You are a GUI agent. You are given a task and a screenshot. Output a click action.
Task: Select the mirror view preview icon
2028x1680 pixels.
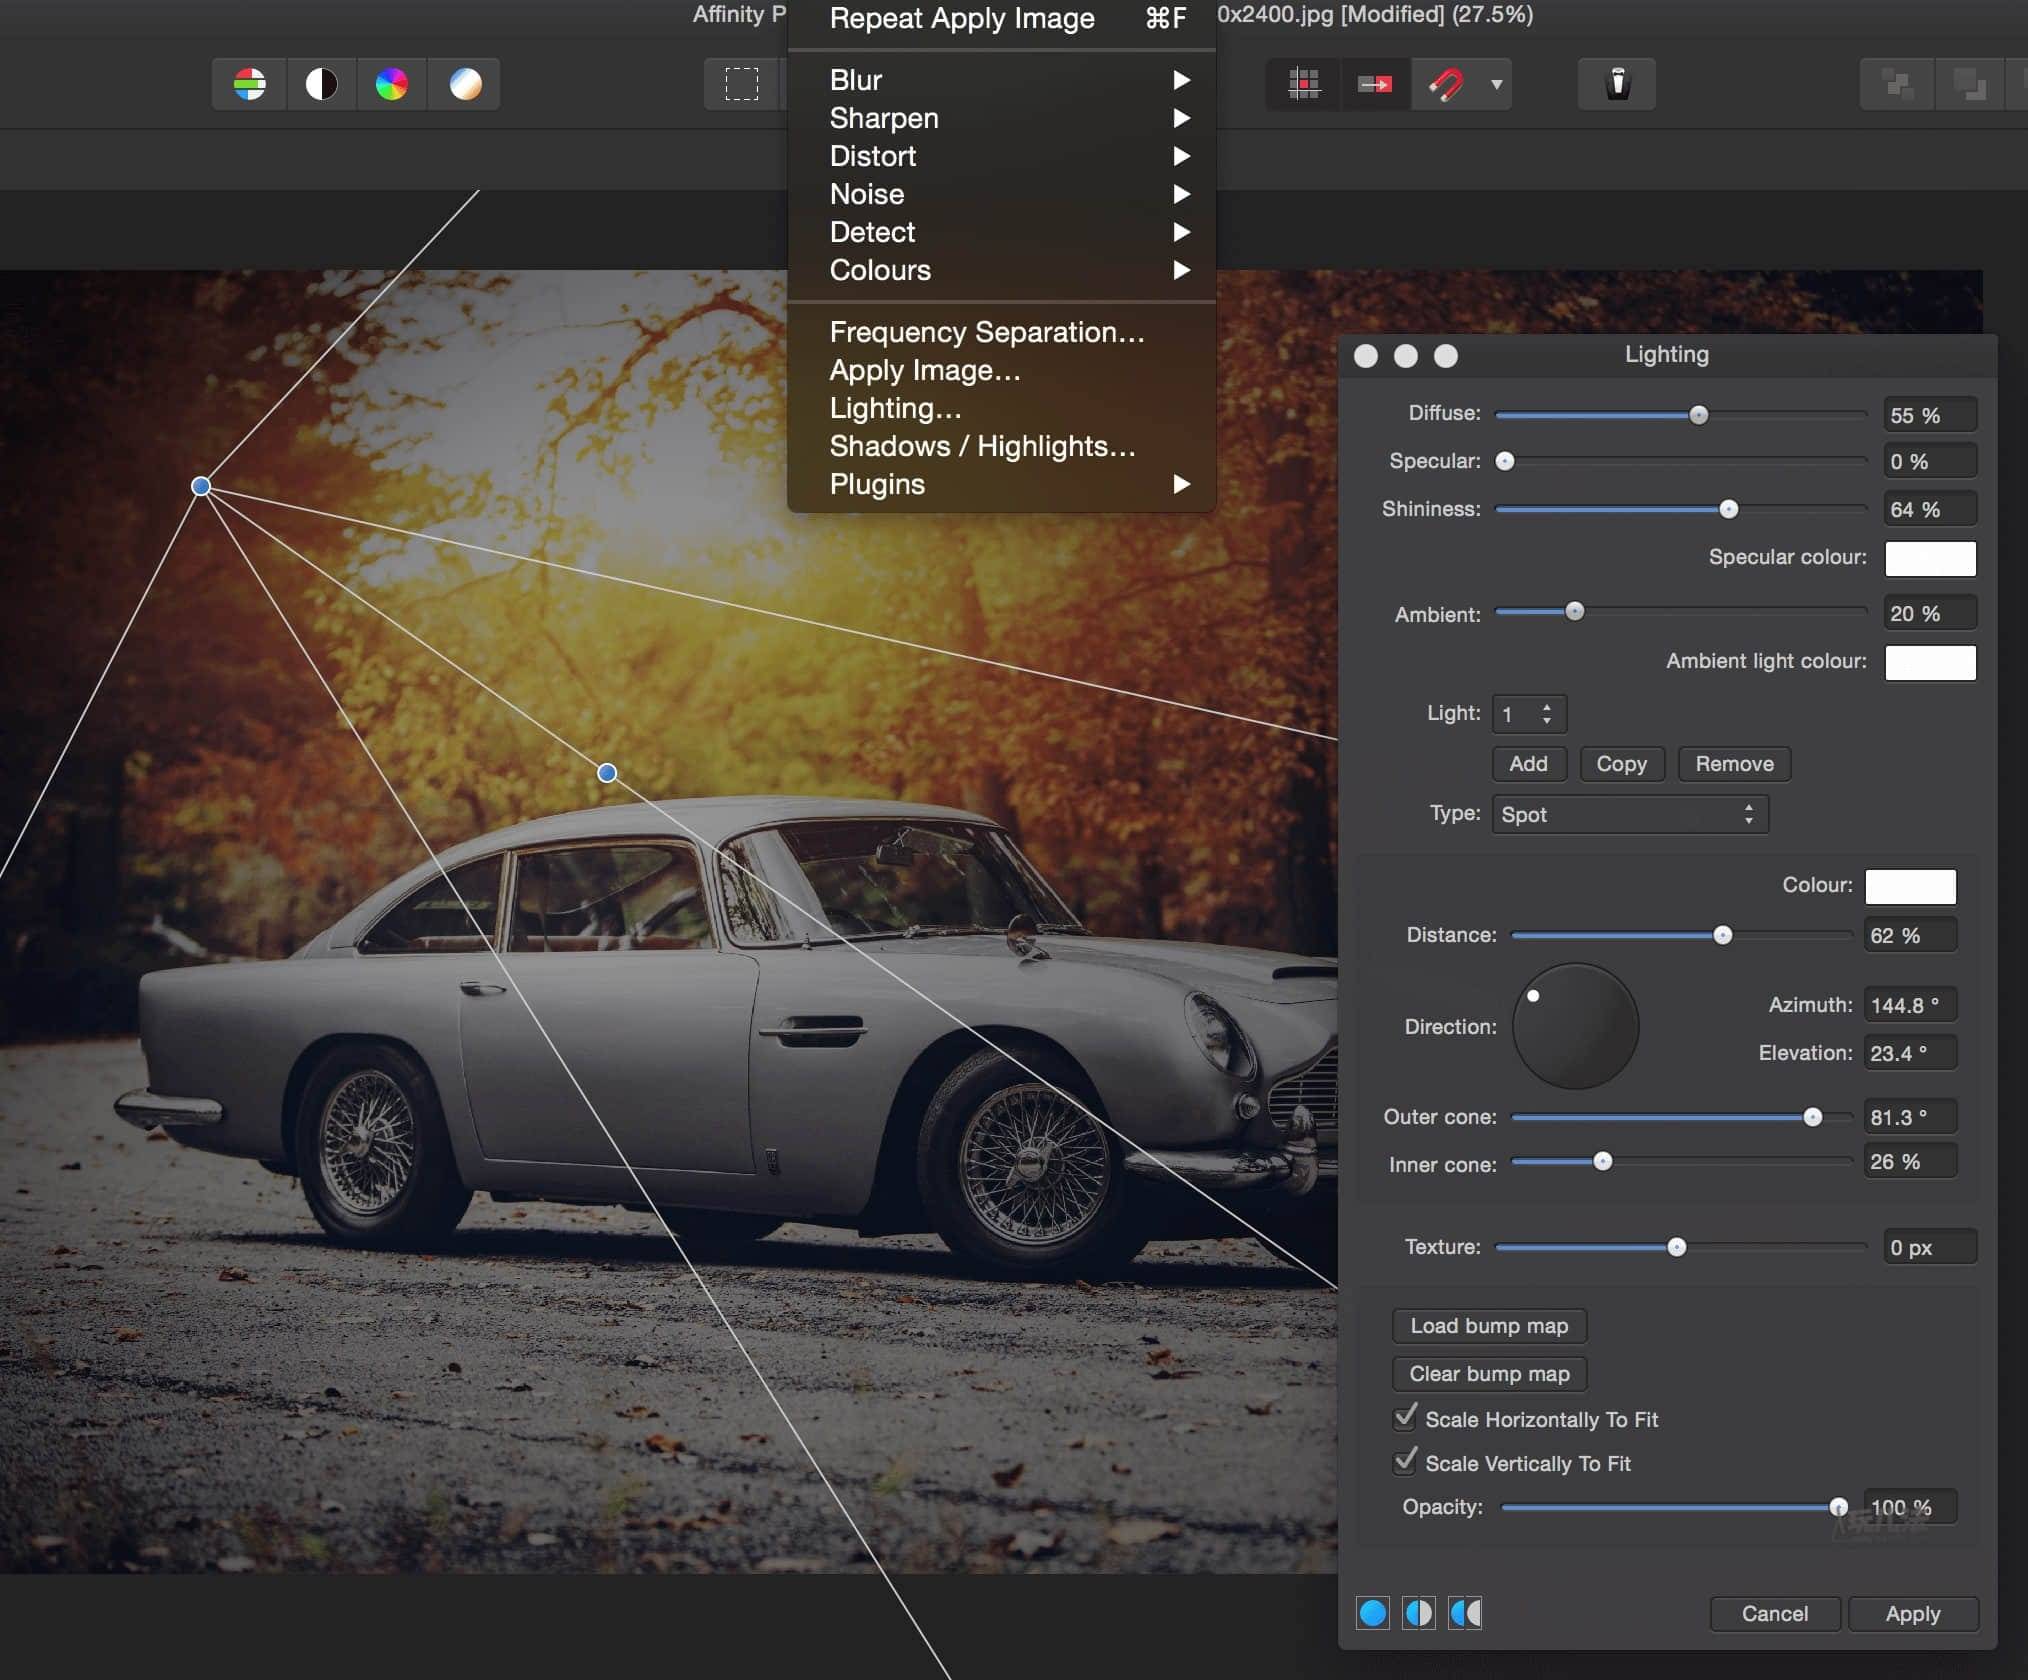pyautogui.click(x=1465, y=1612)
